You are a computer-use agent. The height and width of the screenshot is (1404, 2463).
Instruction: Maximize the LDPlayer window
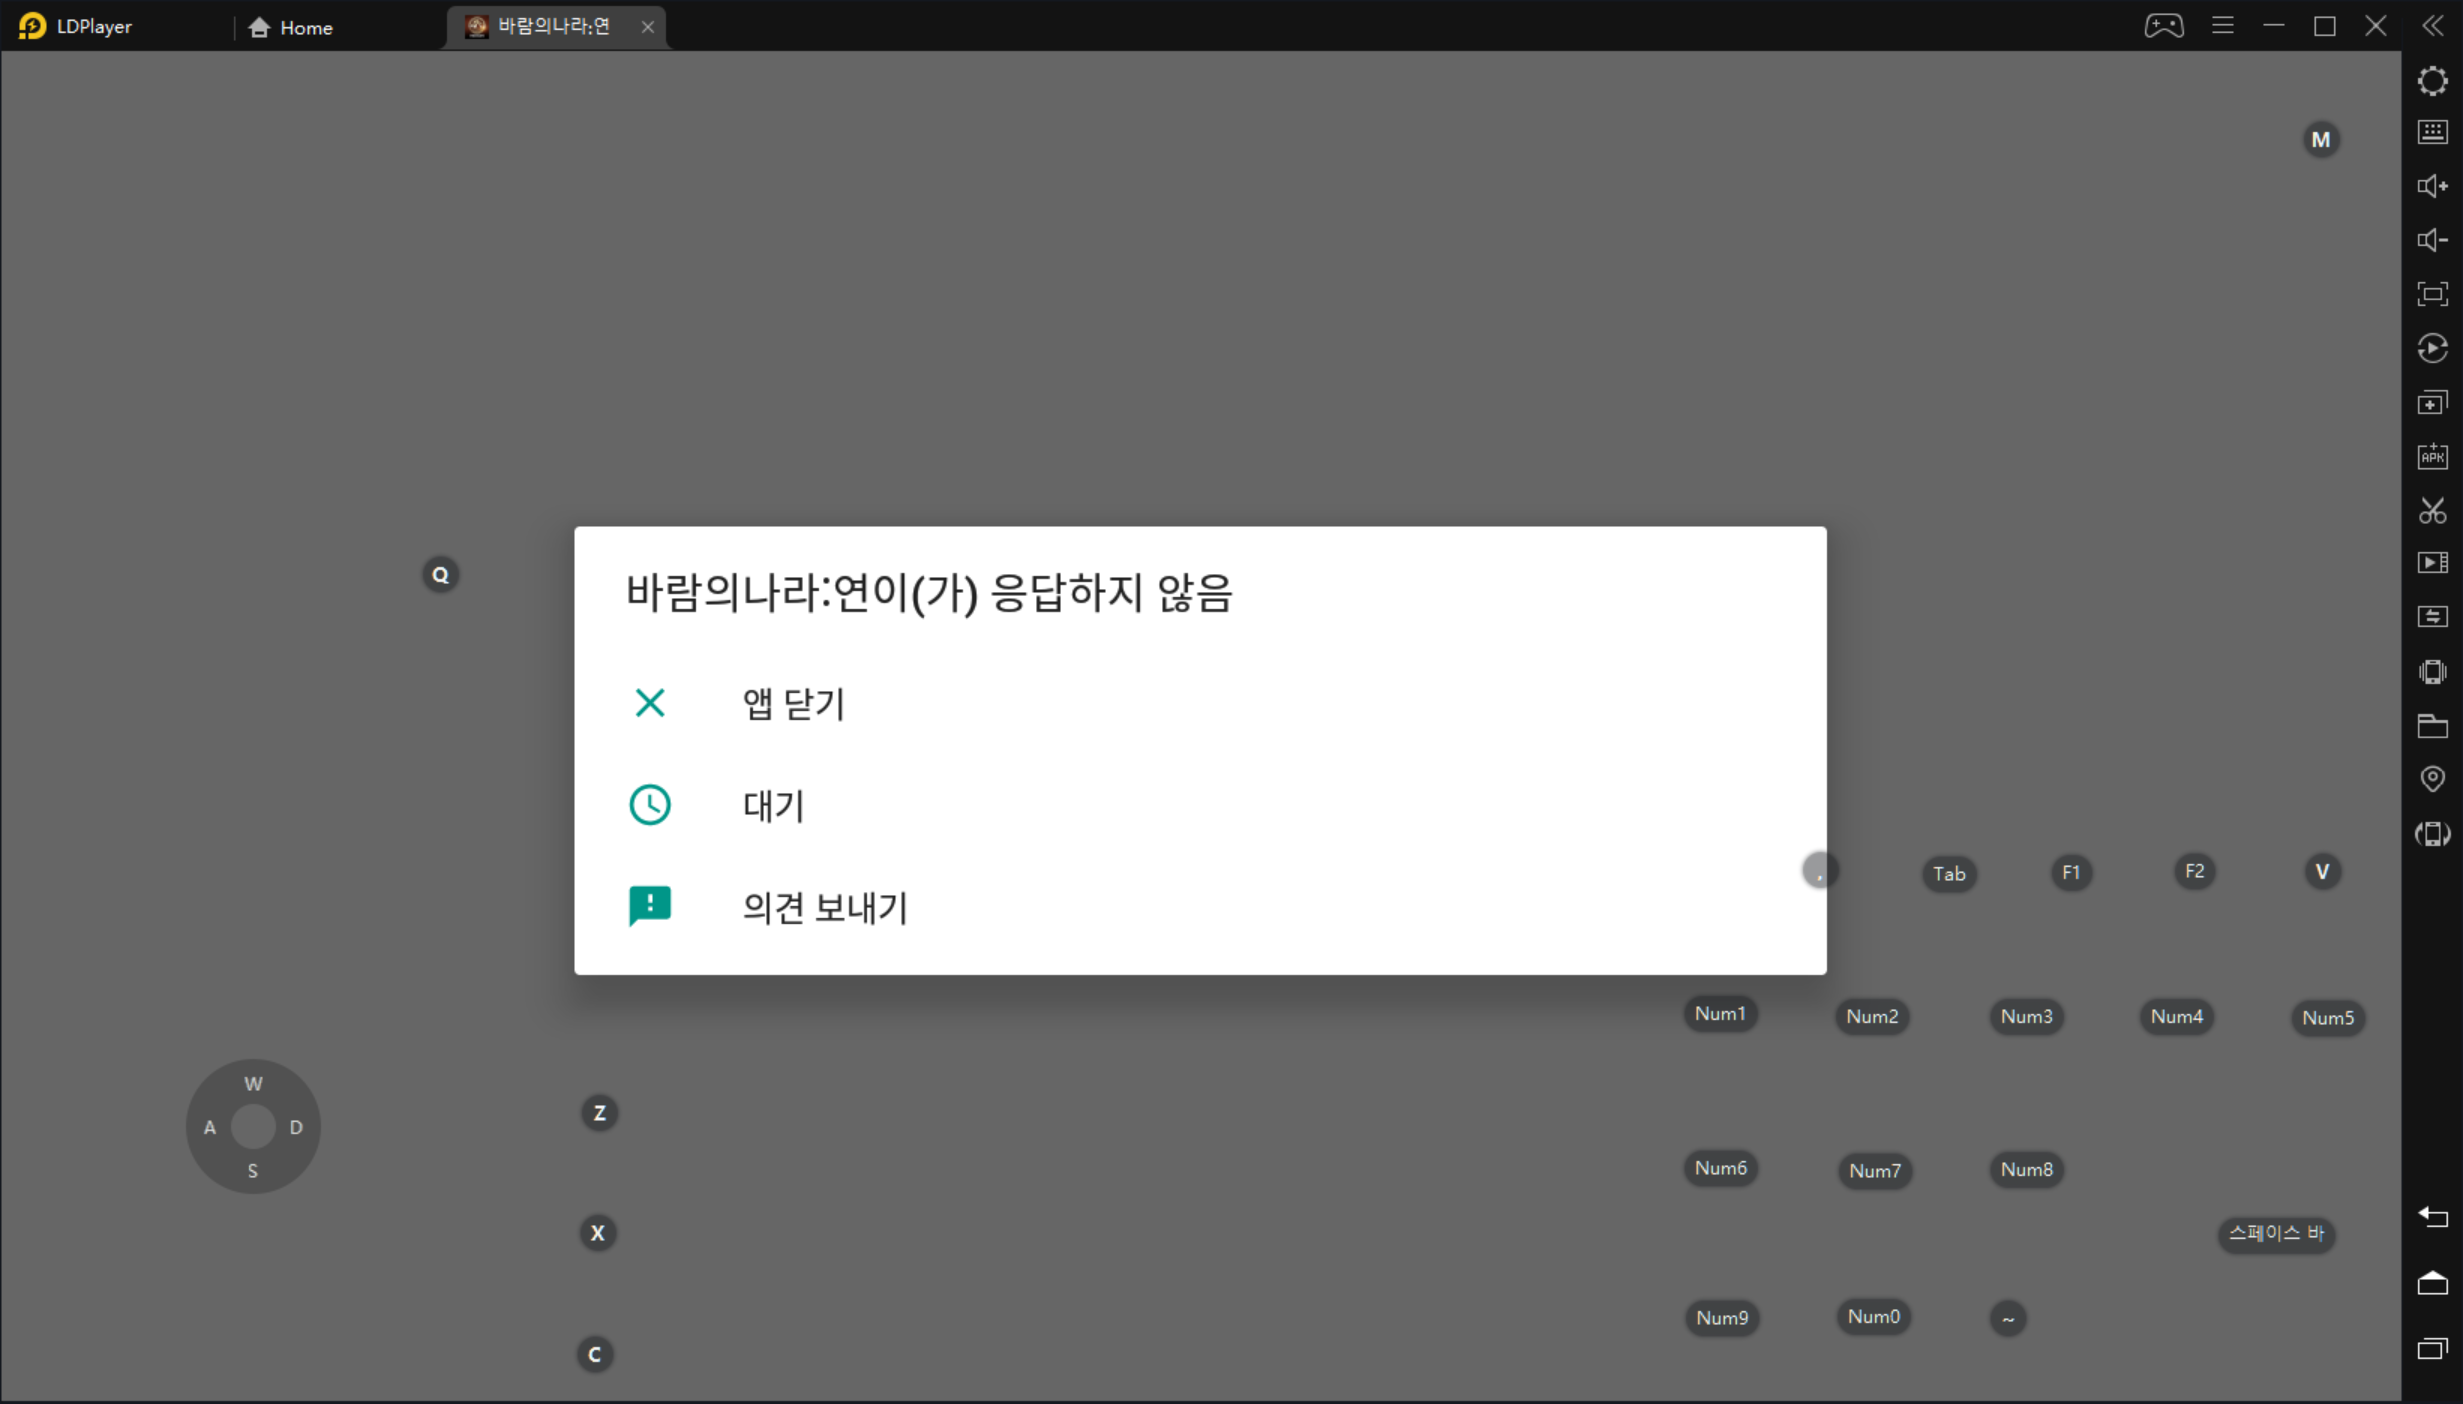2325,26
